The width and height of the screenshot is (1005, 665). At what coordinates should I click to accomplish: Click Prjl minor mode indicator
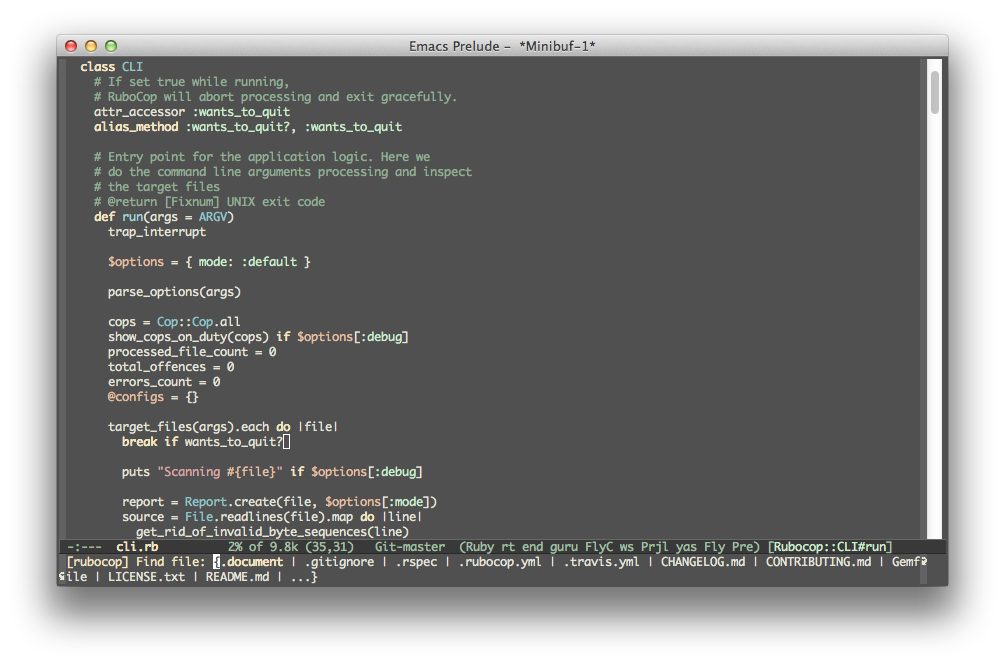[x=654, y=546]
